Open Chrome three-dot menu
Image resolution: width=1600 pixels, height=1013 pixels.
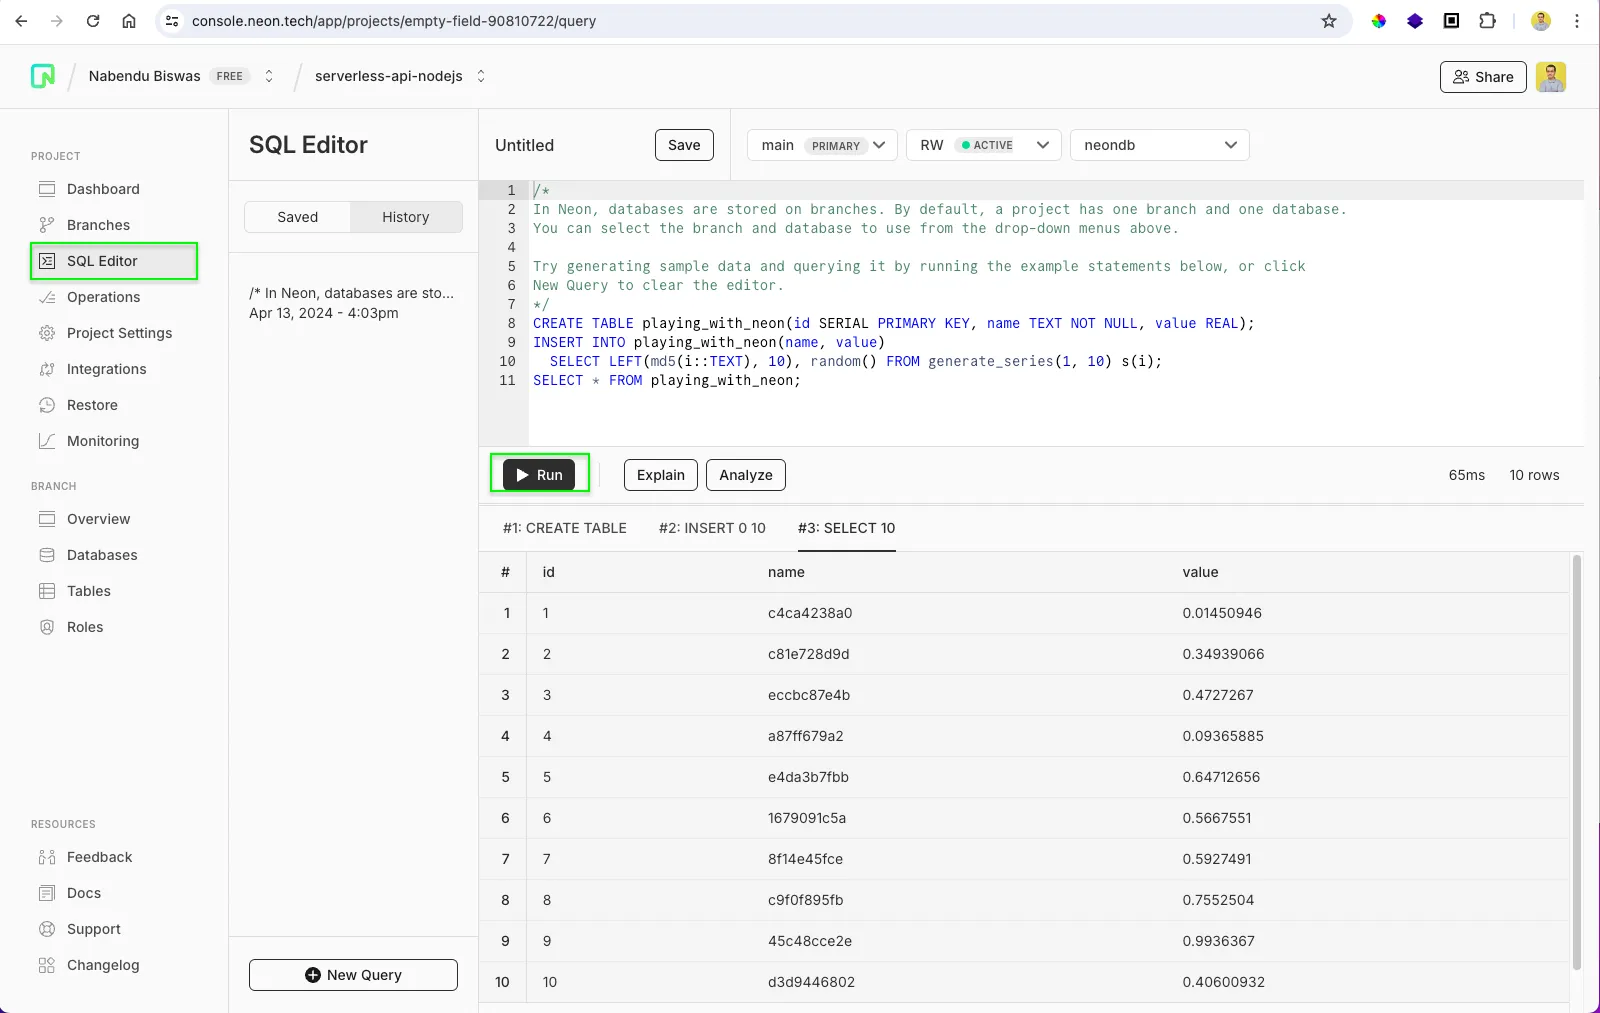1577,21
